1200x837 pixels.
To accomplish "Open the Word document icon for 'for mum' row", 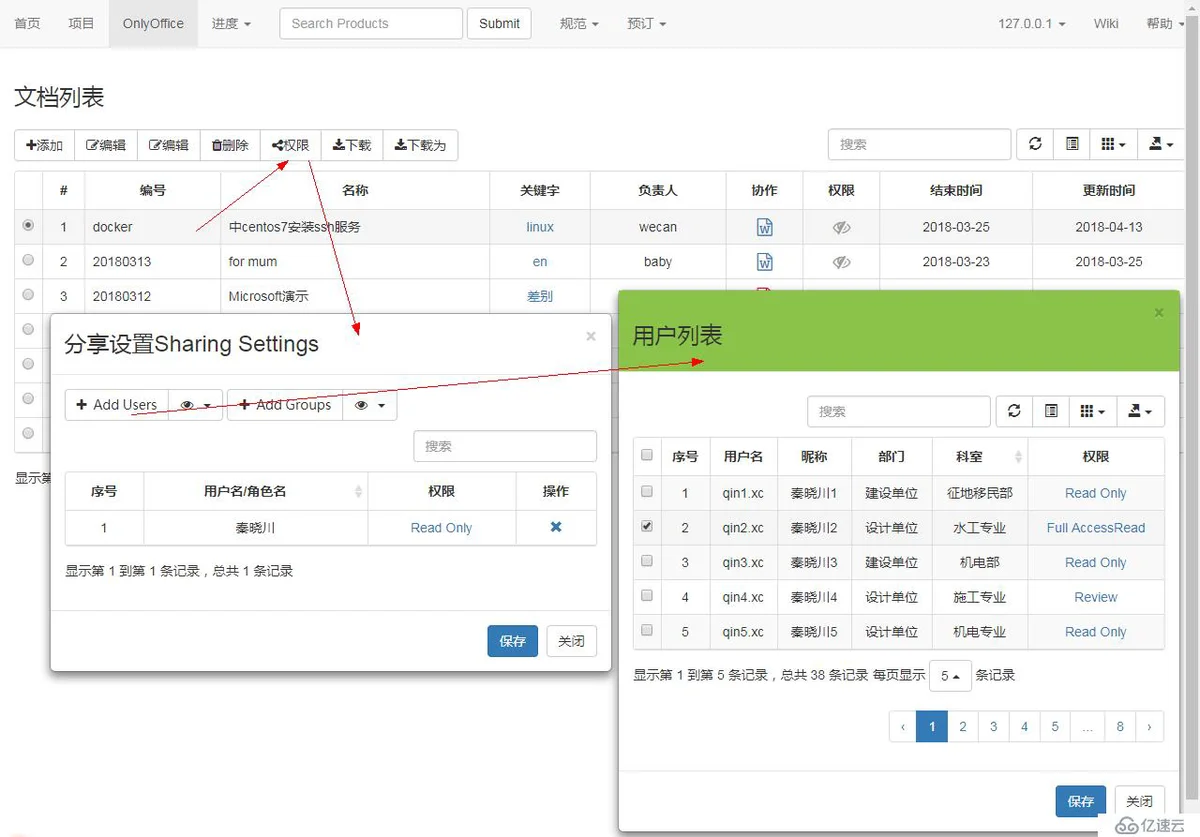I will tap(764, 262).
